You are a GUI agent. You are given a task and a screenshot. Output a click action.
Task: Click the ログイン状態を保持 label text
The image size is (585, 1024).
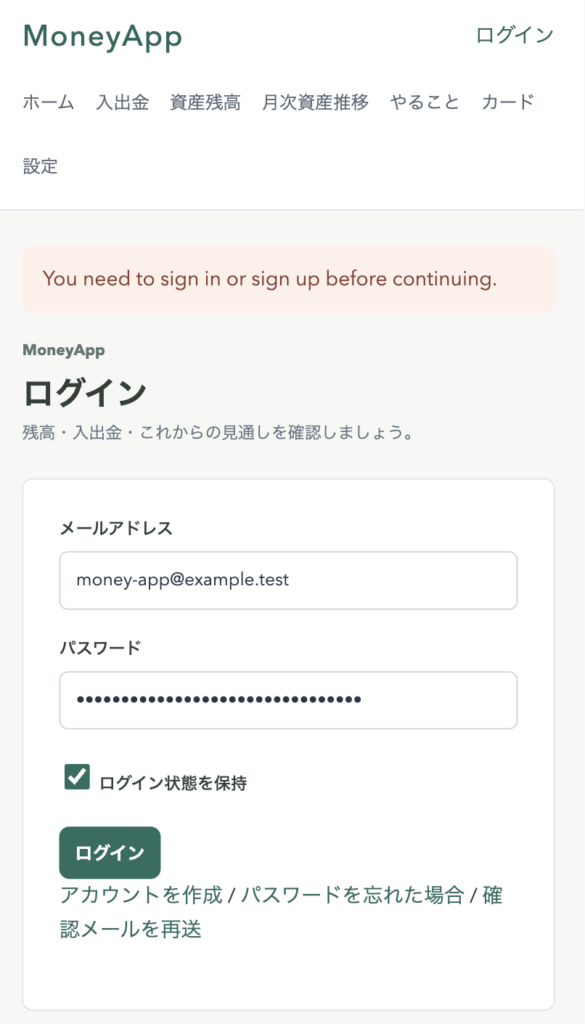(173, 782)
